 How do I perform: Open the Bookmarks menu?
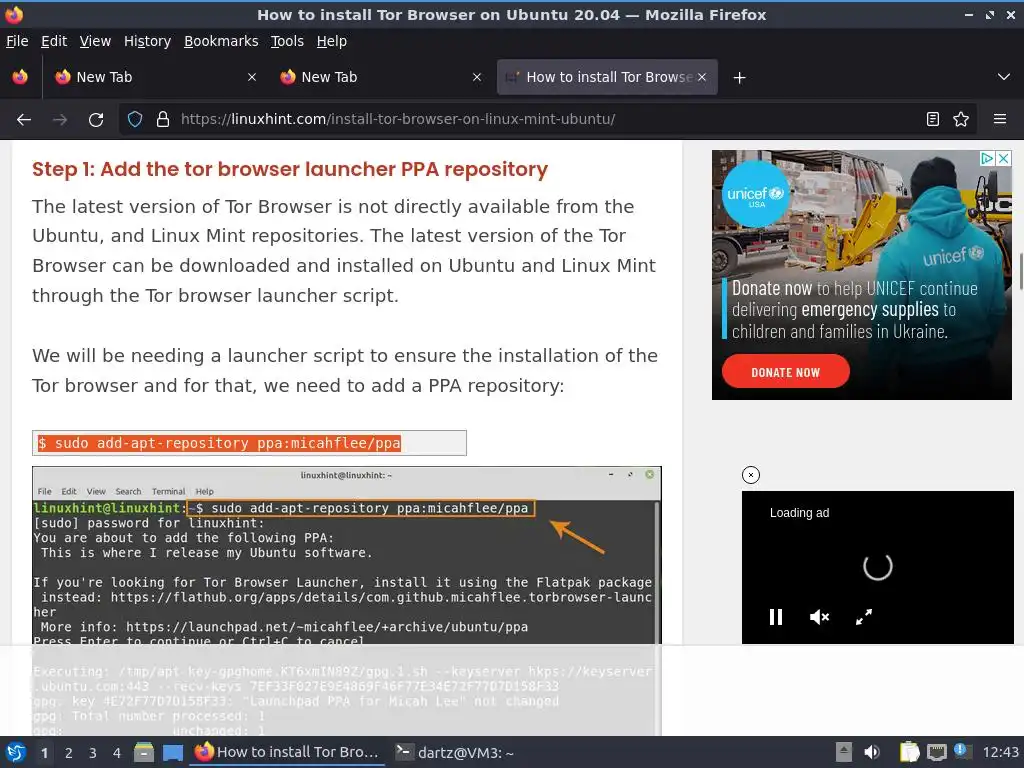[221, 41]
